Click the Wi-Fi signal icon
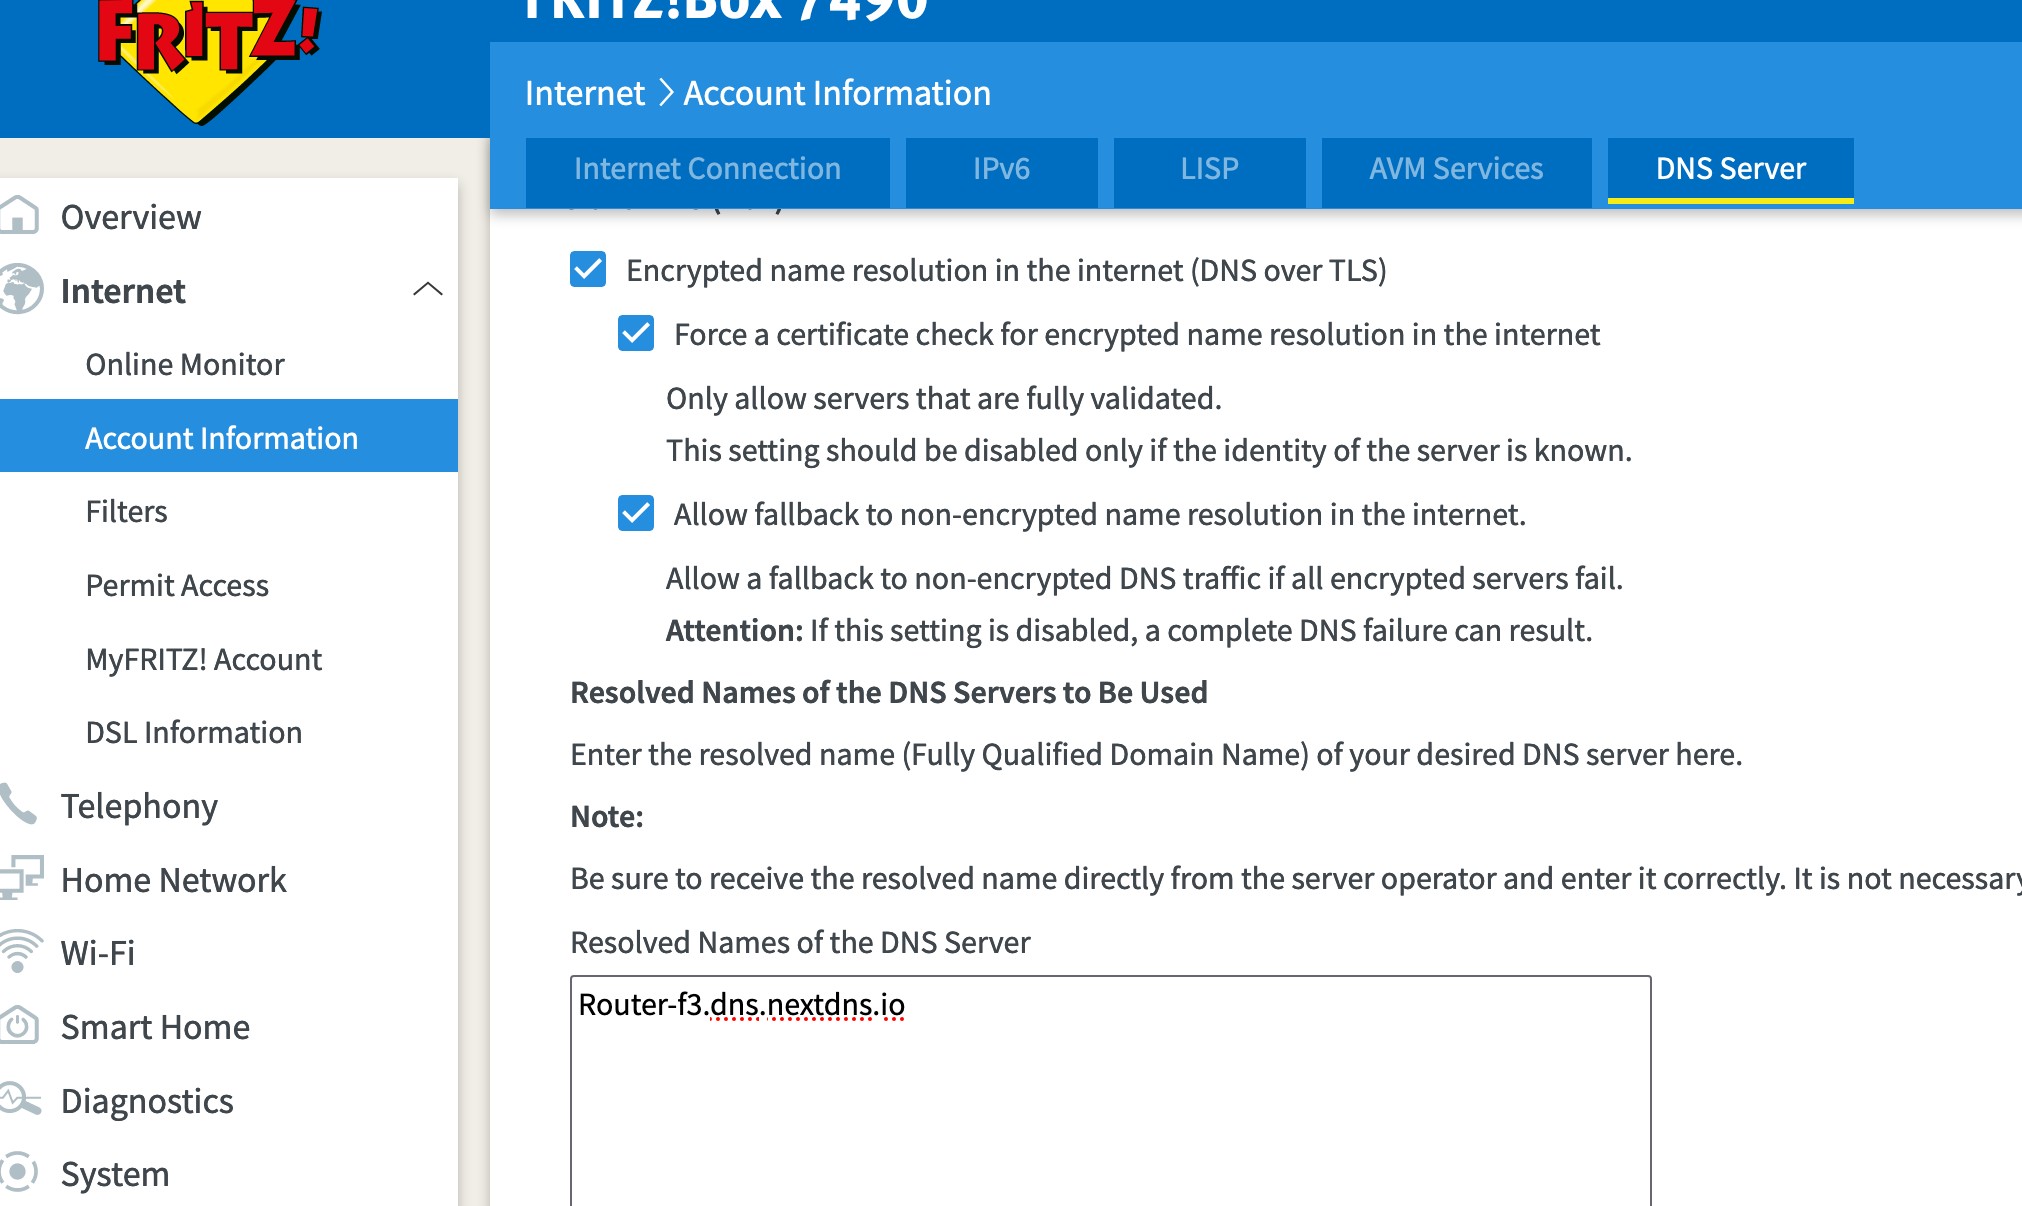The width and height of the screenshot is (2022, 1206). [x=20, y=951]
